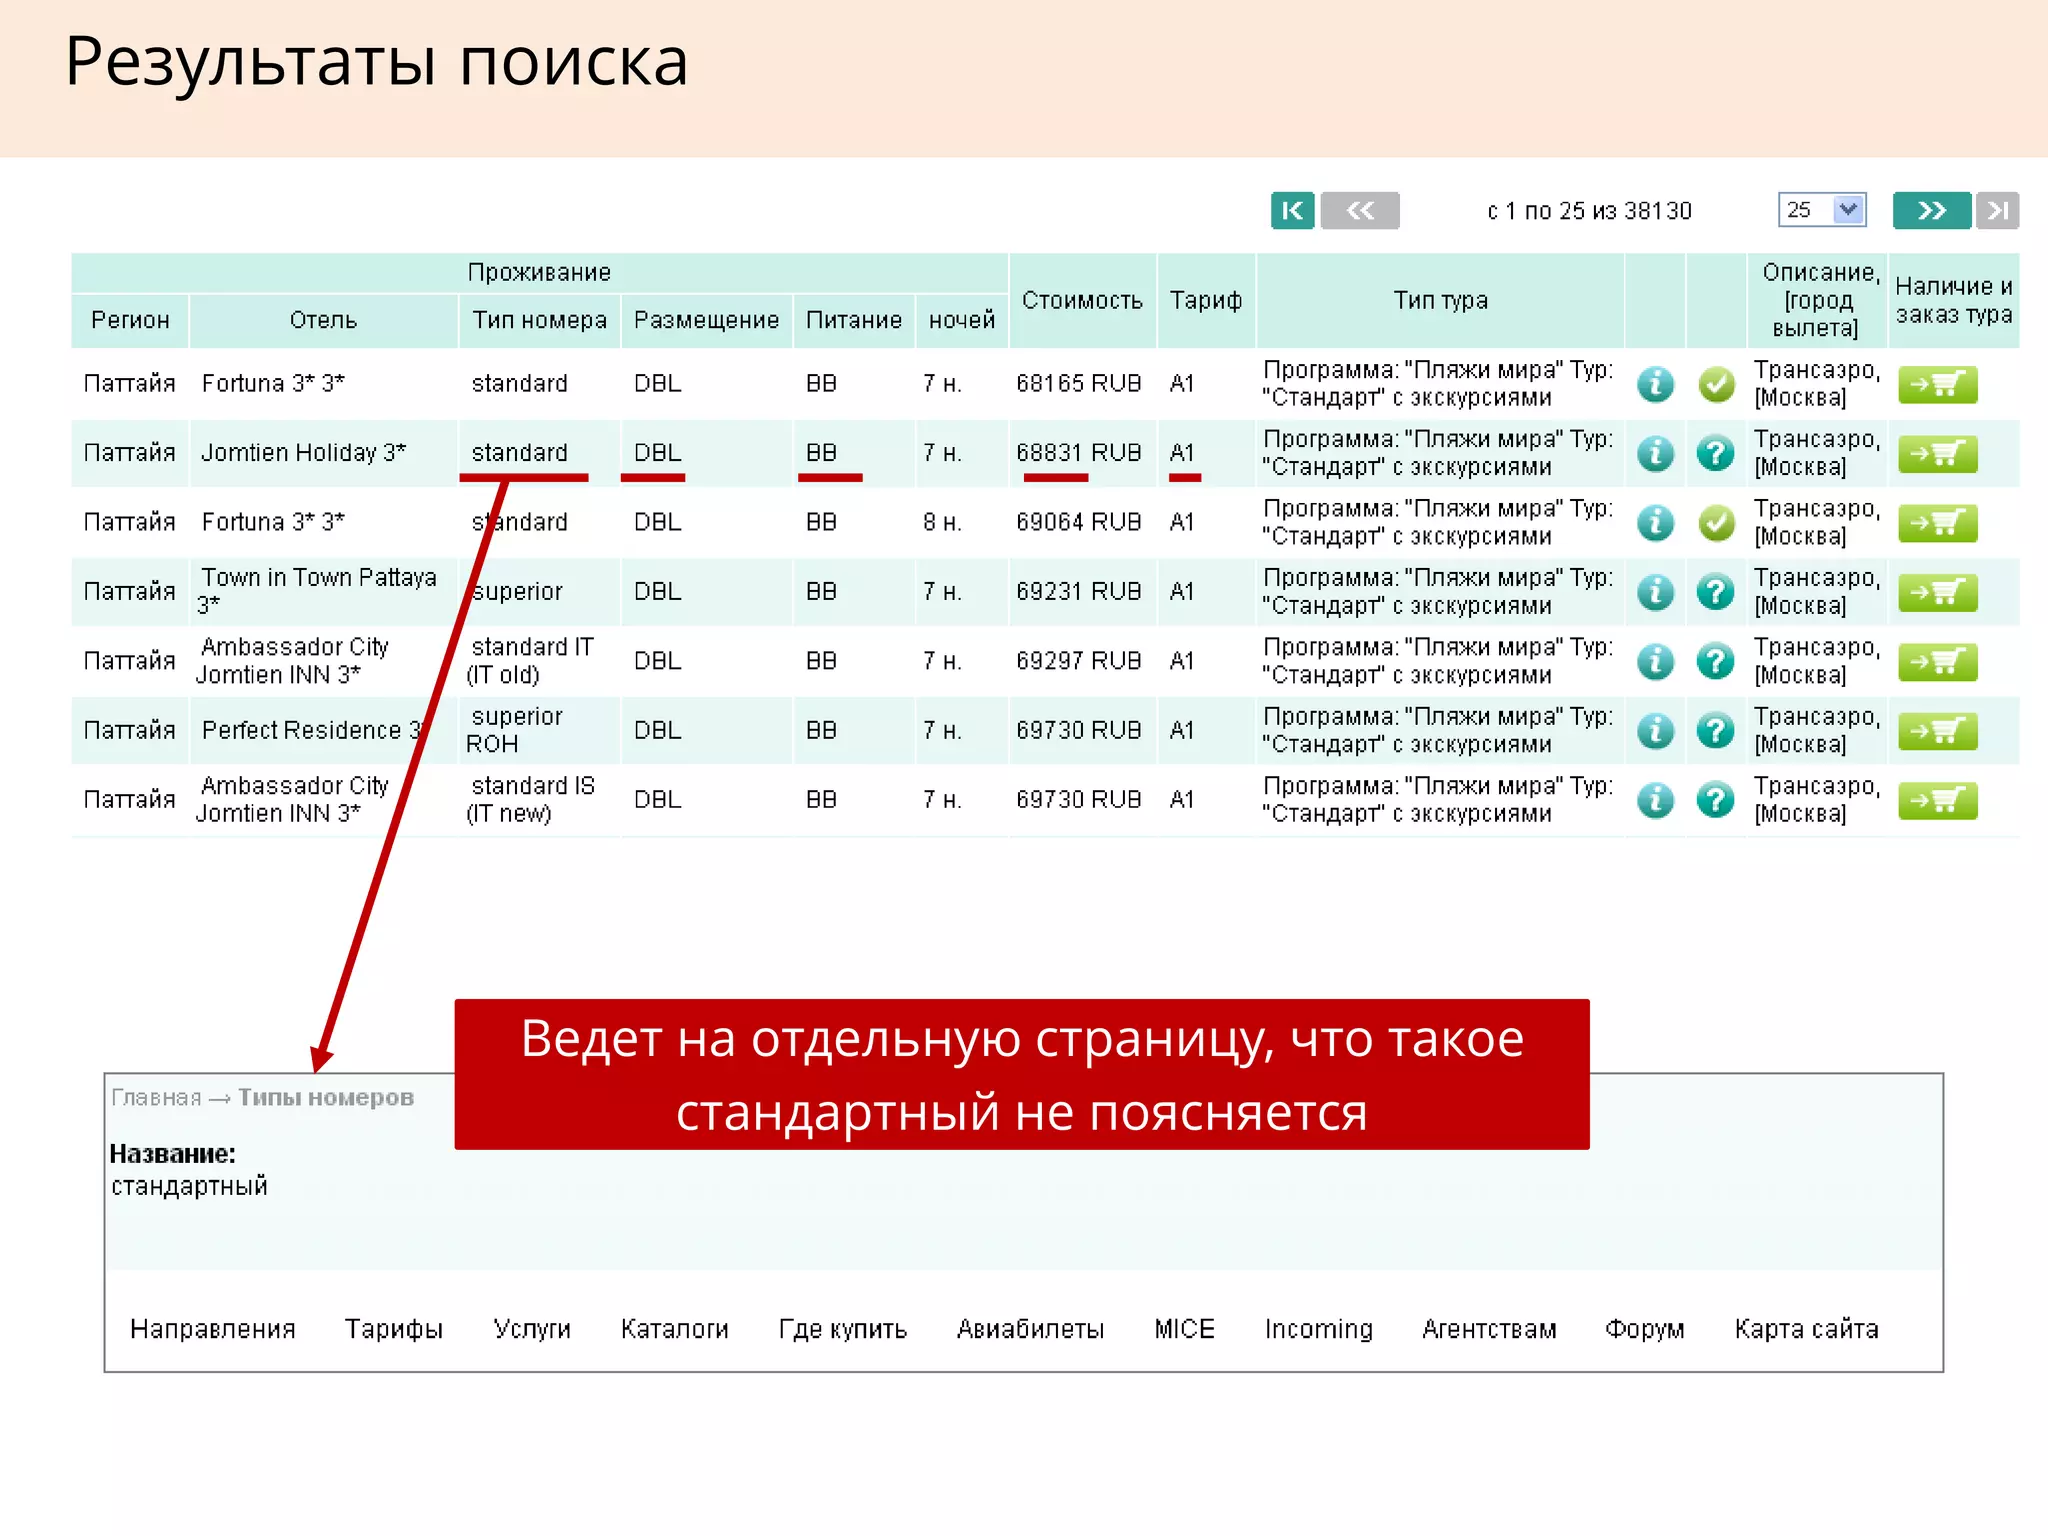The height and width of the screenshot is (1536, 2048).
Task: Open Тарифы menu item
Action: click(394, 1329)
